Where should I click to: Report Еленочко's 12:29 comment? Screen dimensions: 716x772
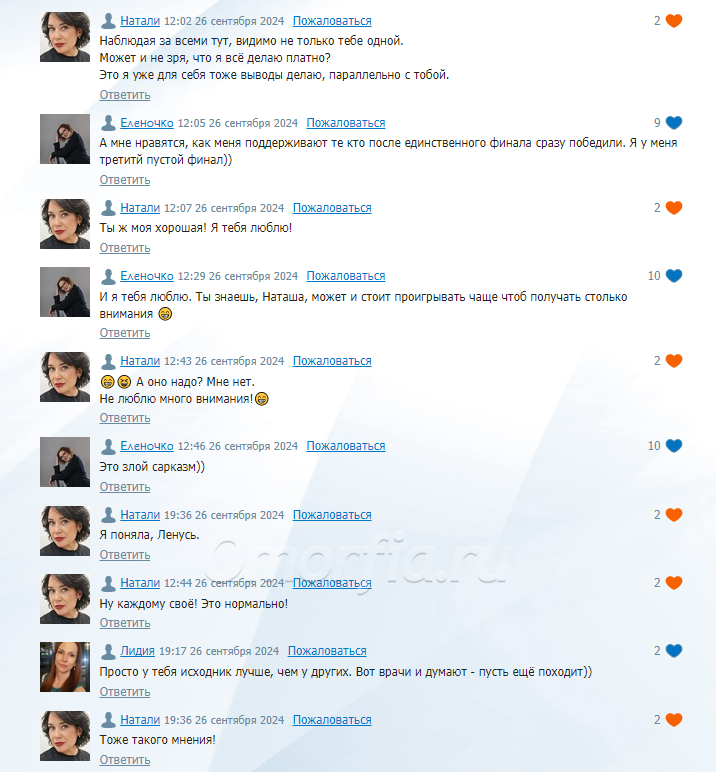346,276
